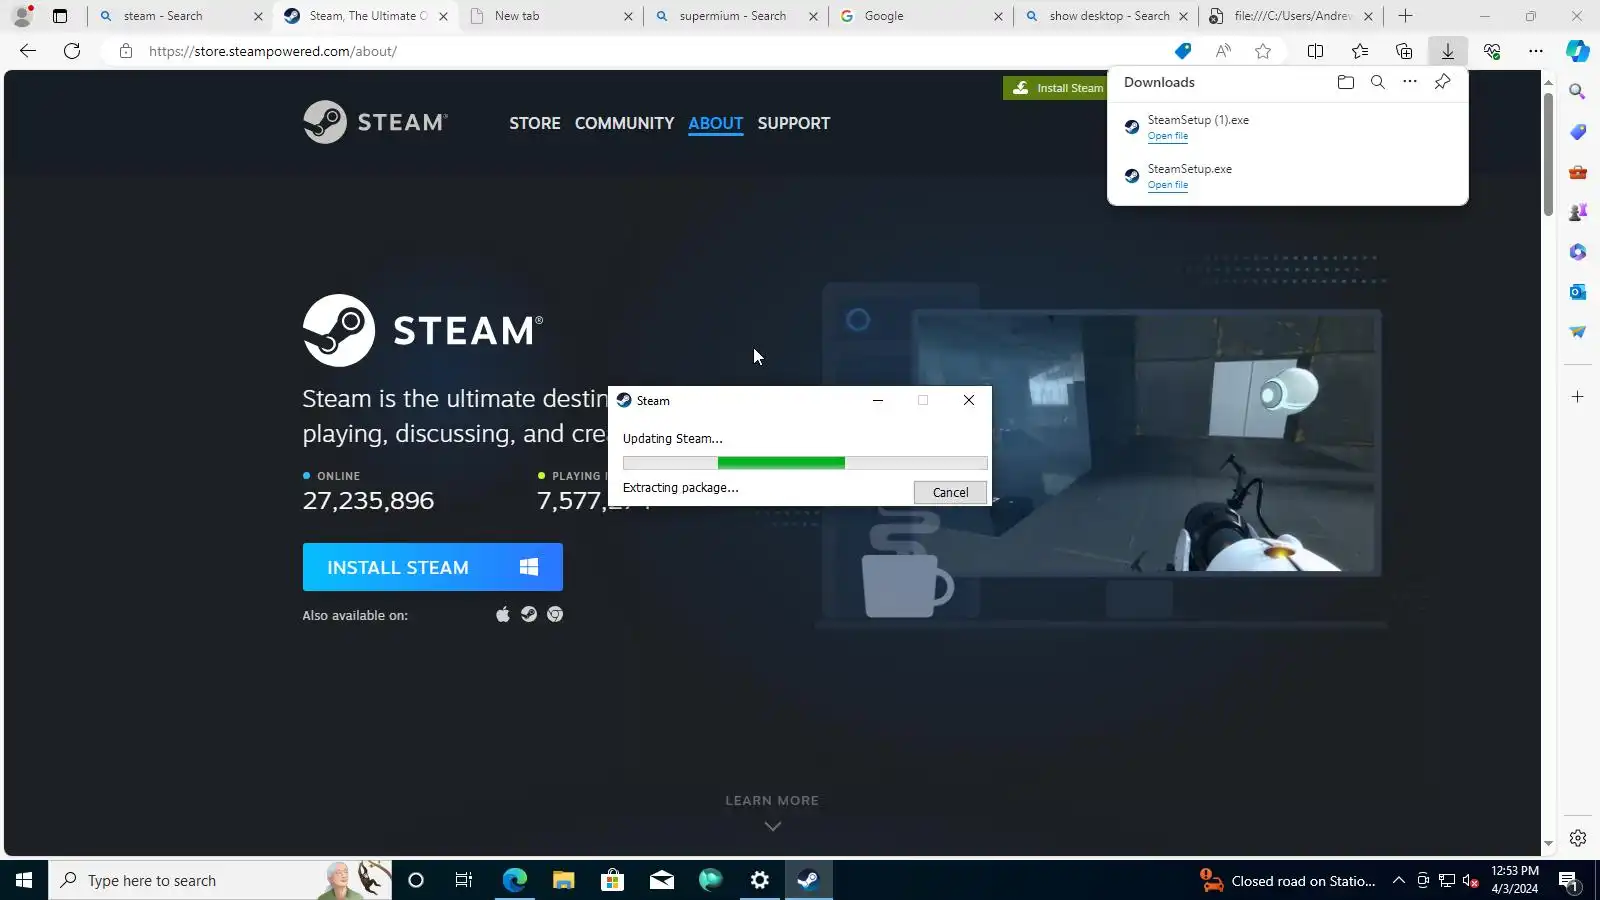
Task: Open Browser essentials heart icon
Action: point(1492,51)
